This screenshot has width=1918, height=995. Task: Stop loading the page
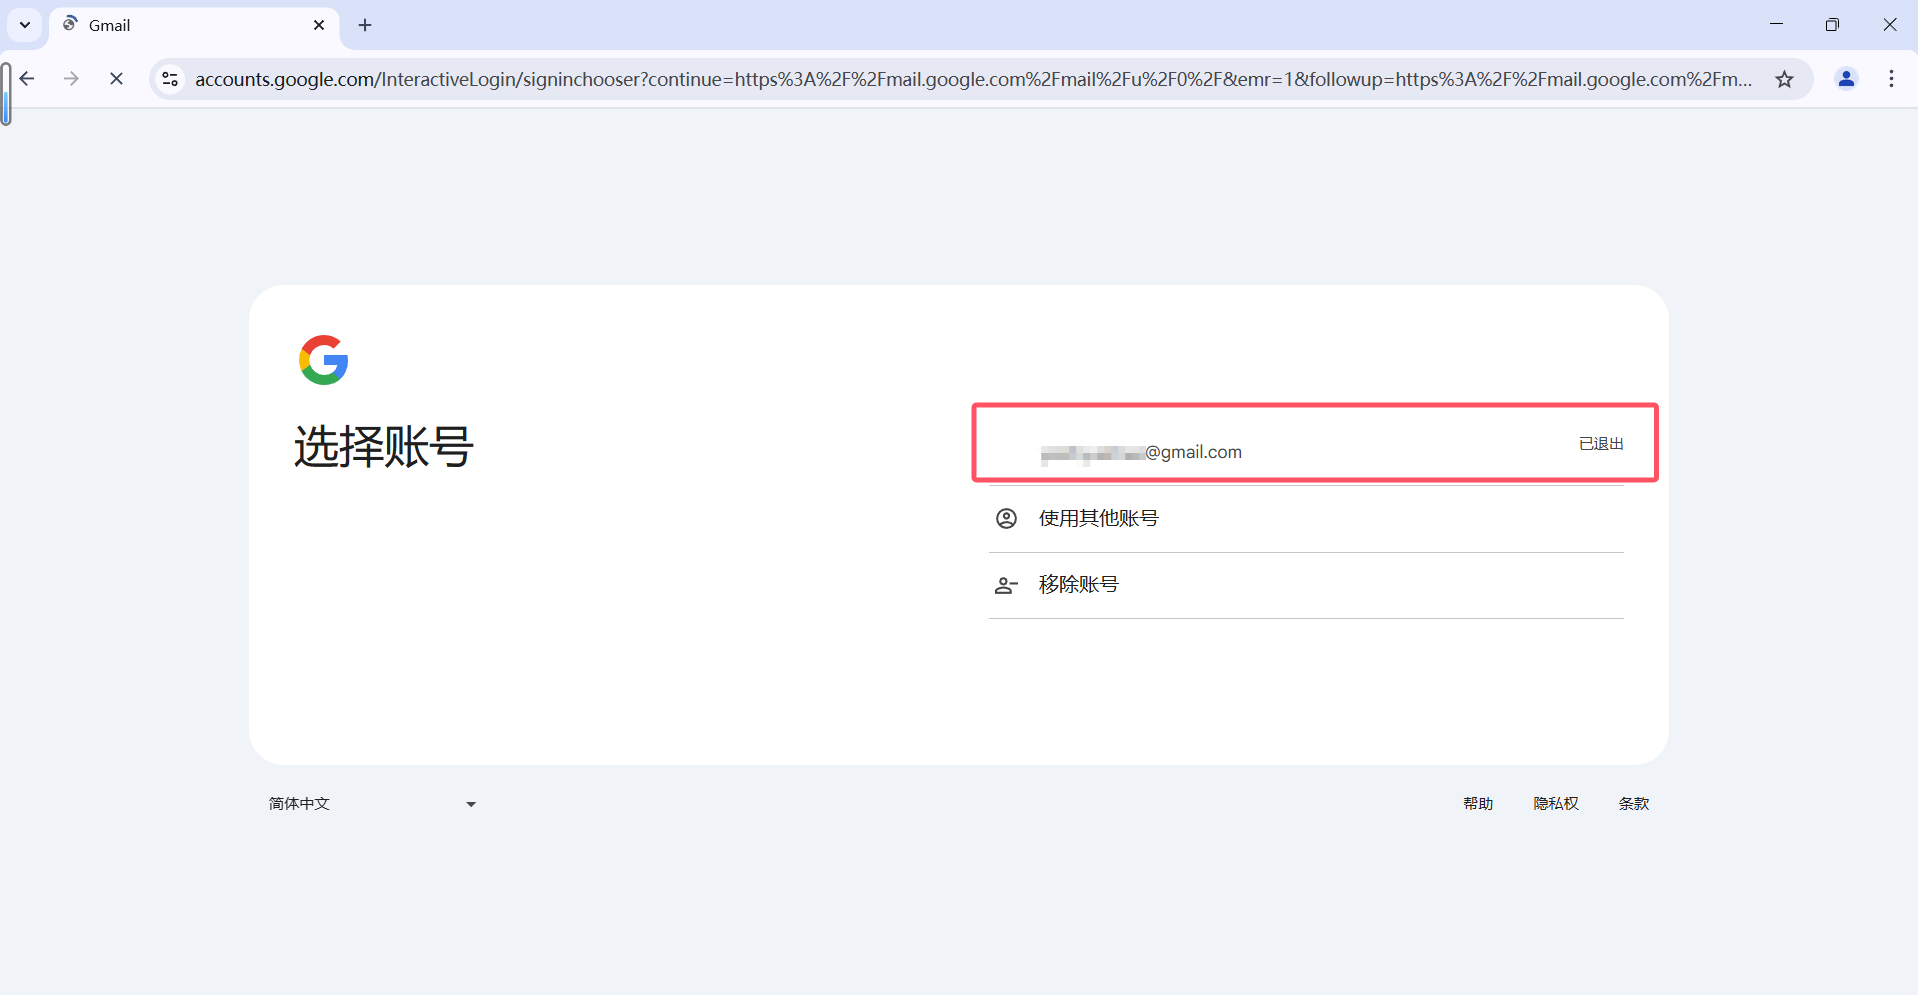pos(116,79)
